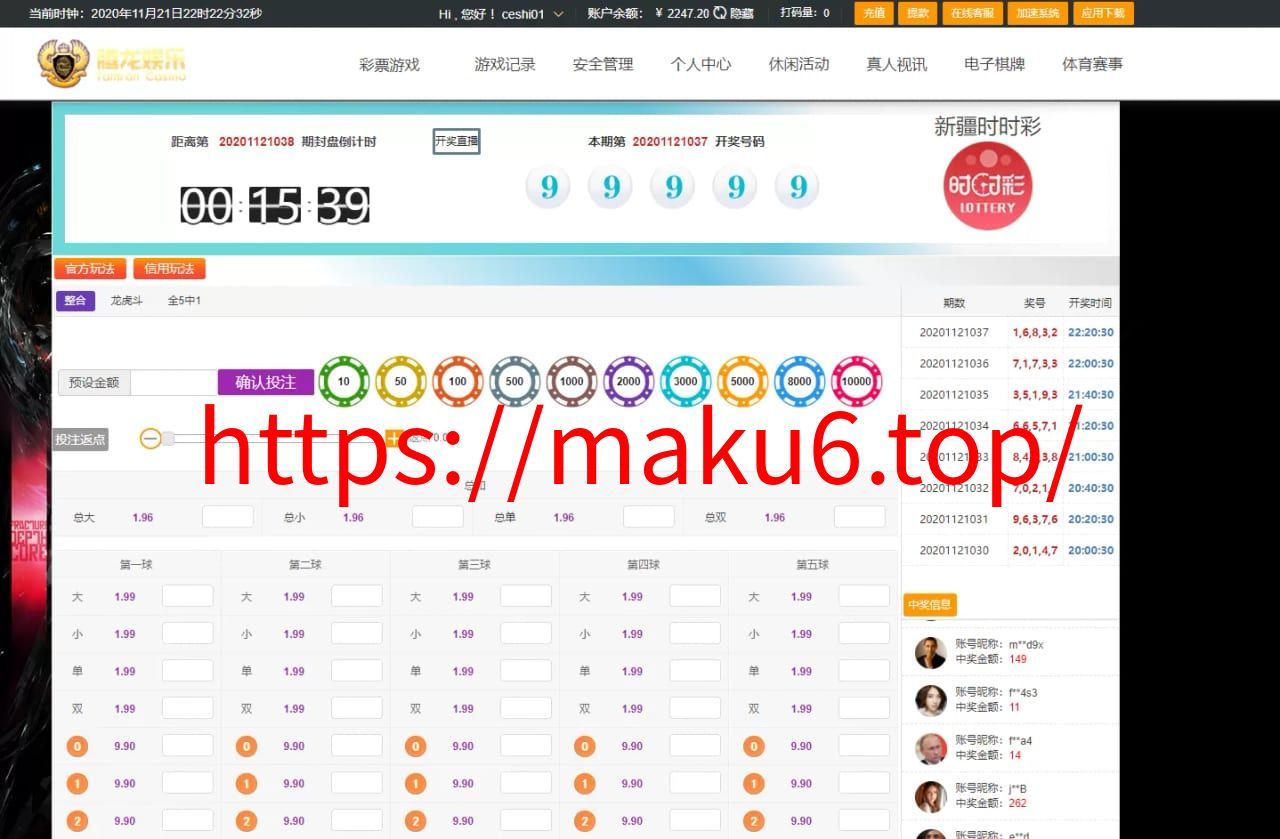Screen dimensions: 1280x839
Task: Click the 预设金额 amount input field
Action: click(174, 382)
